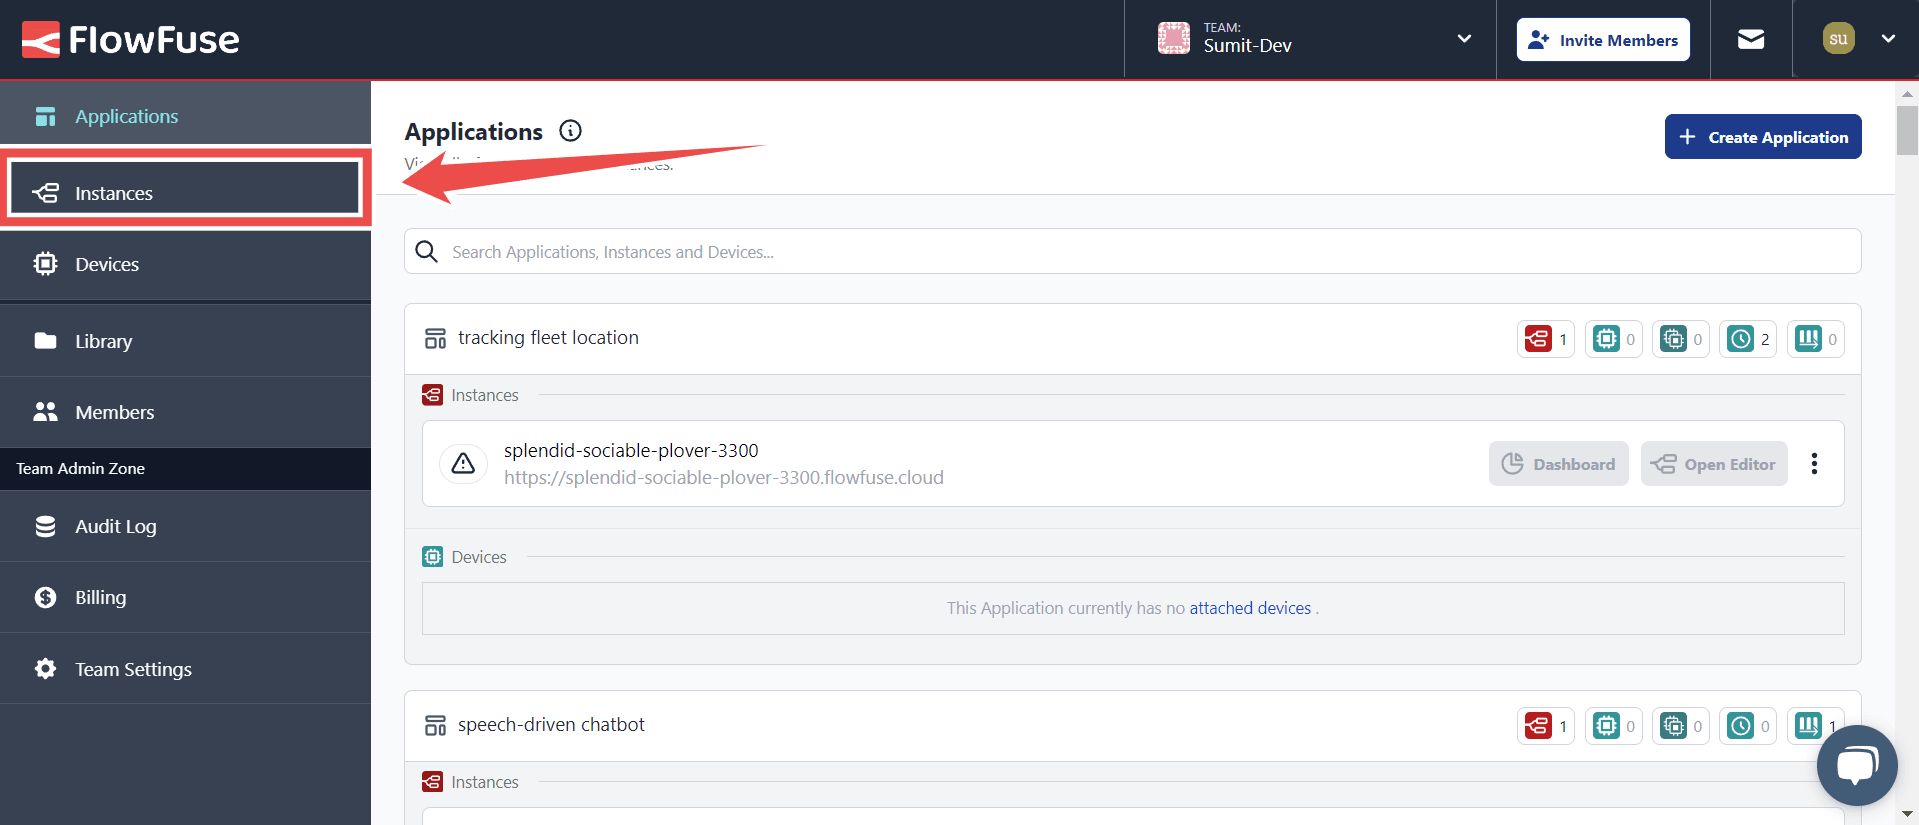Expand the Sumit-Dev team dropdown
This screenshot has width=1919, height=825.
coord(1464,39)
